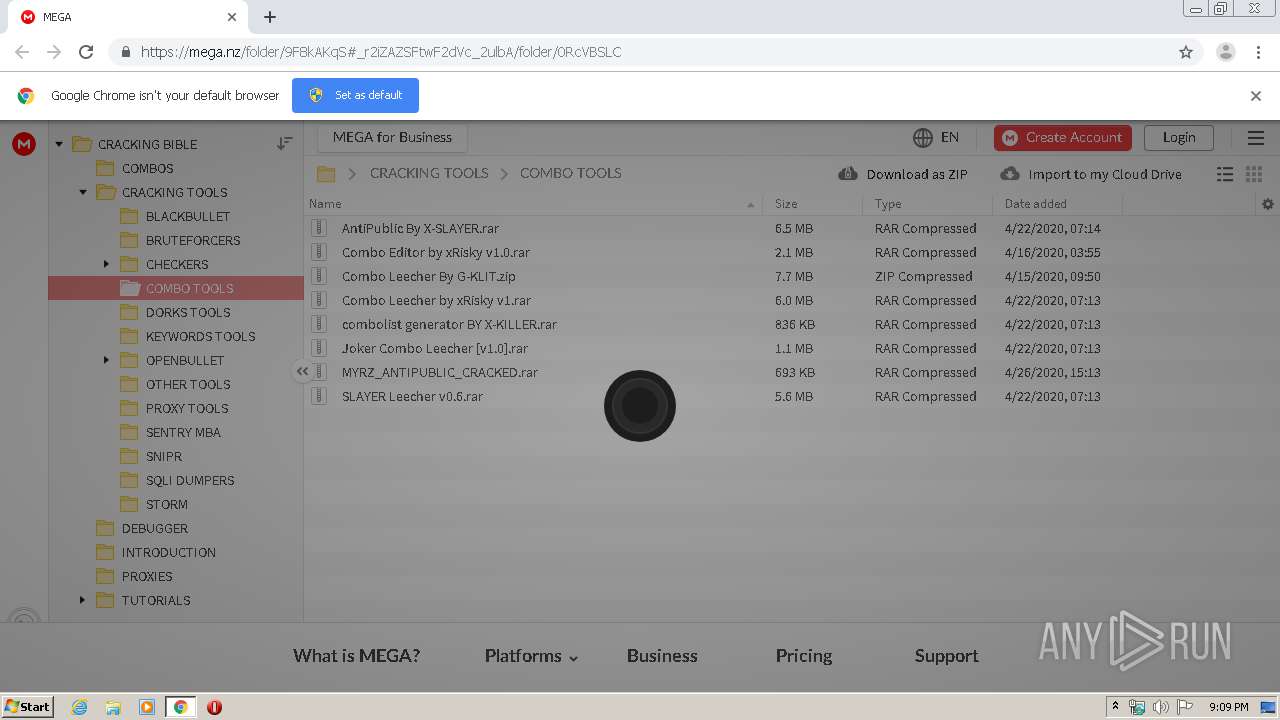Click Set as default button
Viewport: 1280px width, 720px height.
click(355, 95)
